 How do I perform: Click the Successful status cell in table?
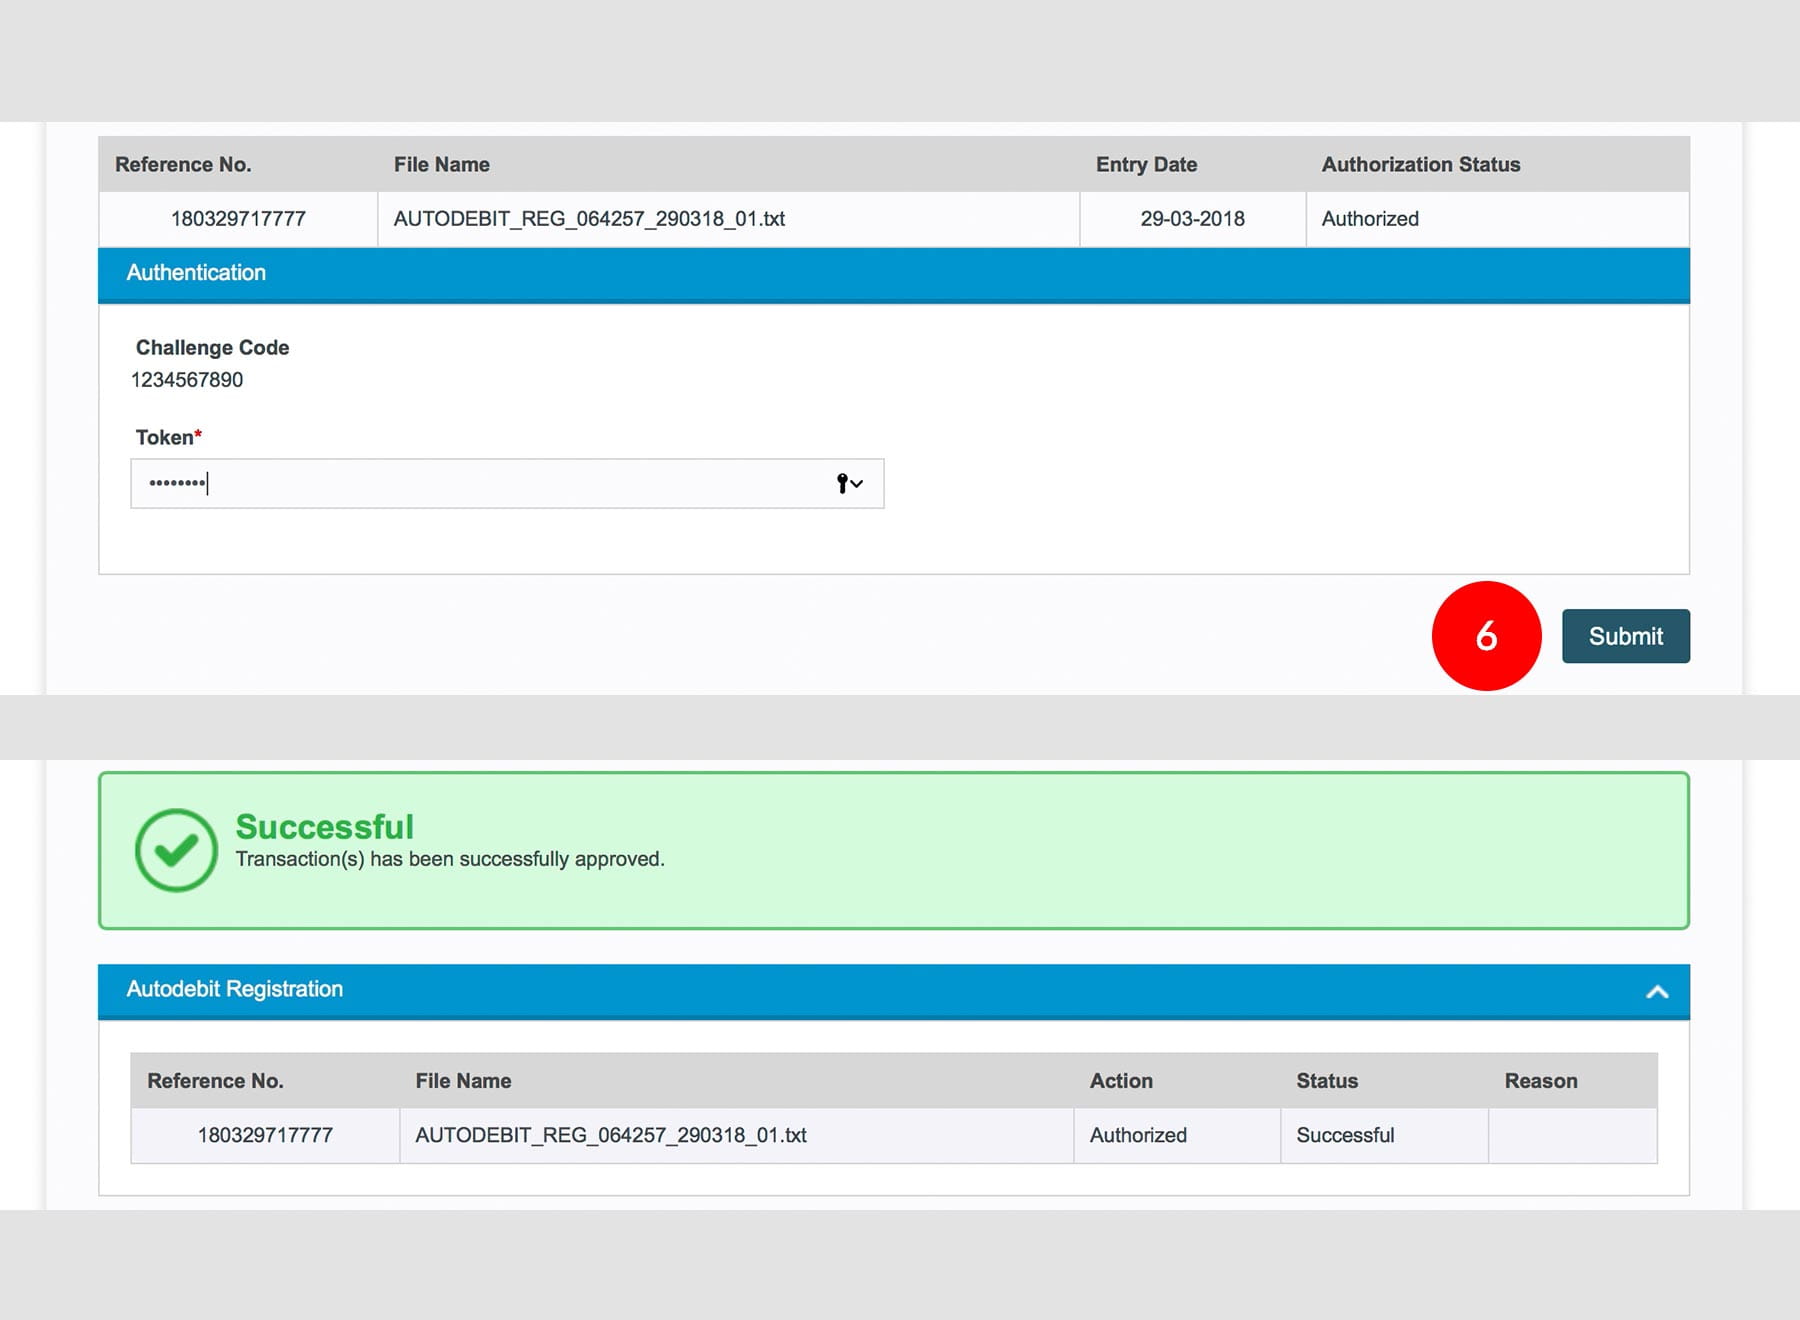coord(1345,1135)
